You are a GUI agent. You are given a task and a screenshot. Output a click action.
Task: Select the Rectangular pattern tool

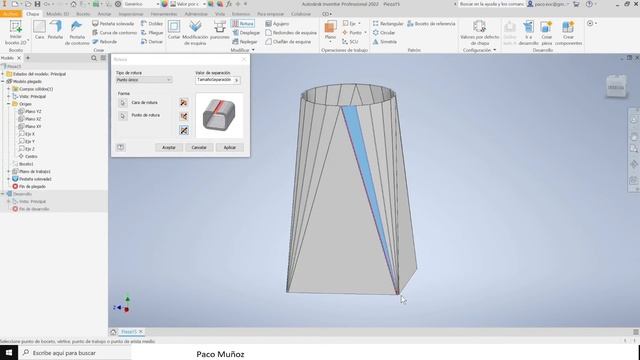(x=388, y=24)
